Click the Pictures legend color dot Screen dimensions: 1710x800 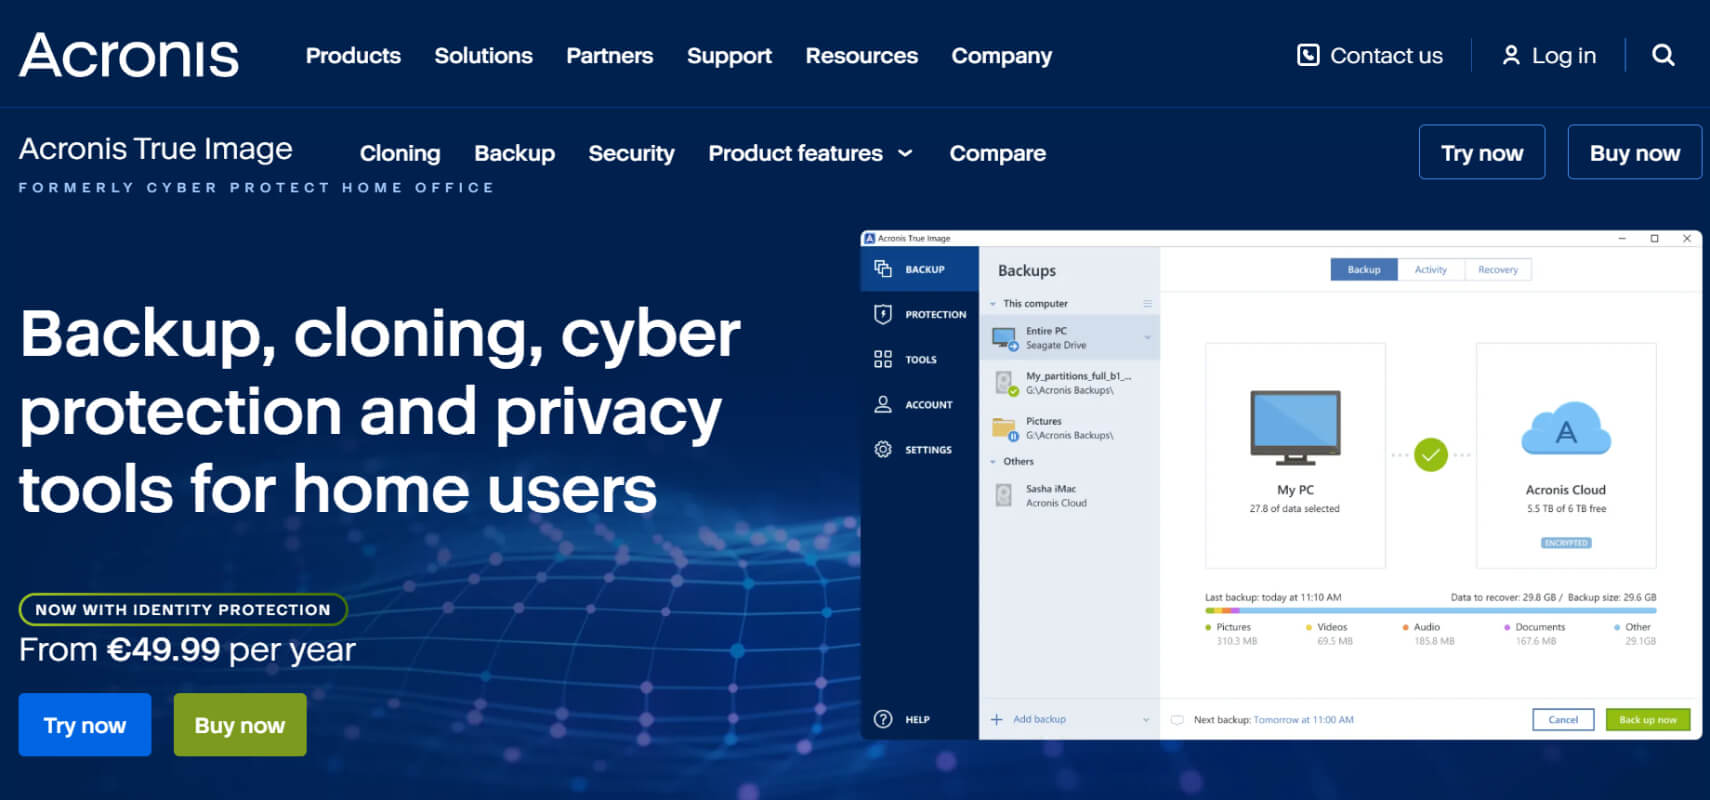coord(1208,628)
